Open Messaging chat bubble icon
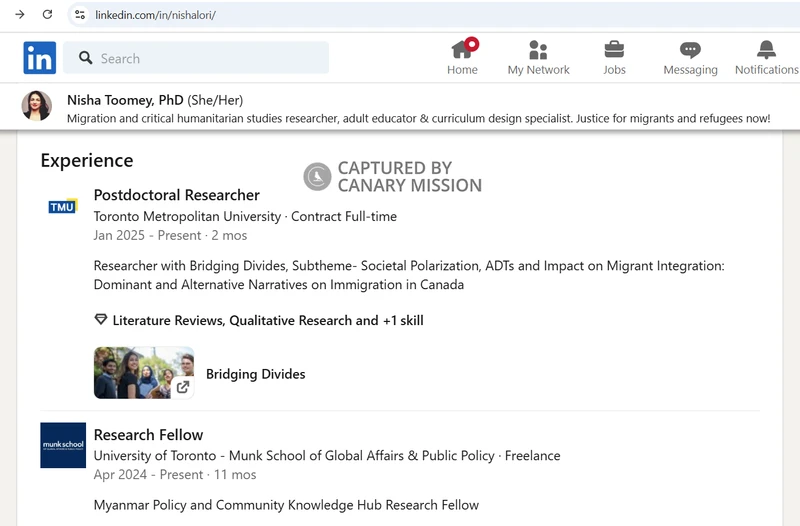This screenshot has height=526, width=800. [x=690, y=50]
